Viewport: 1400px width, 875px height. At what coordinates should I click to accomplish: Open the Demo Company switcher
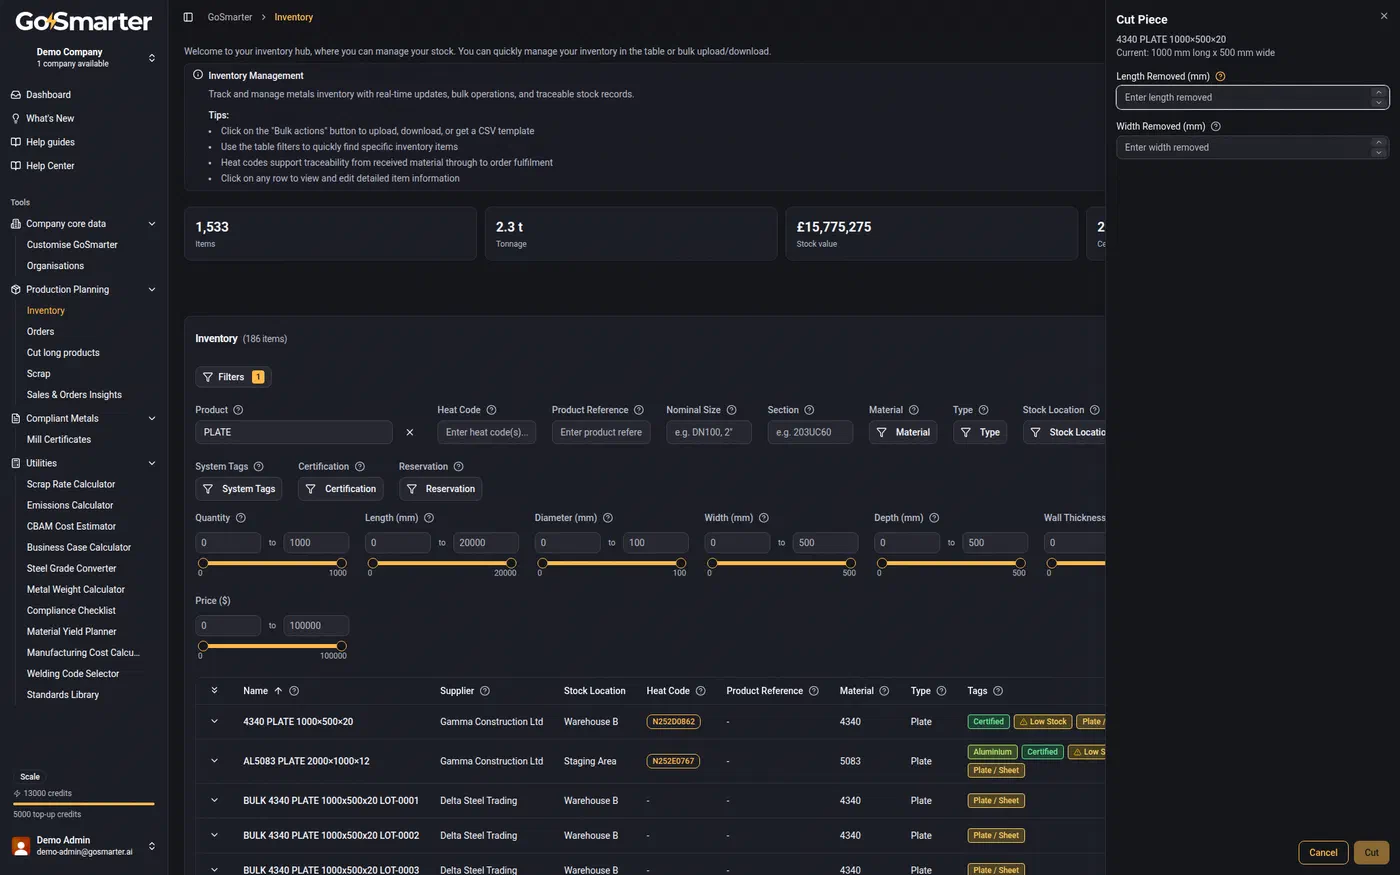[152, 58]
